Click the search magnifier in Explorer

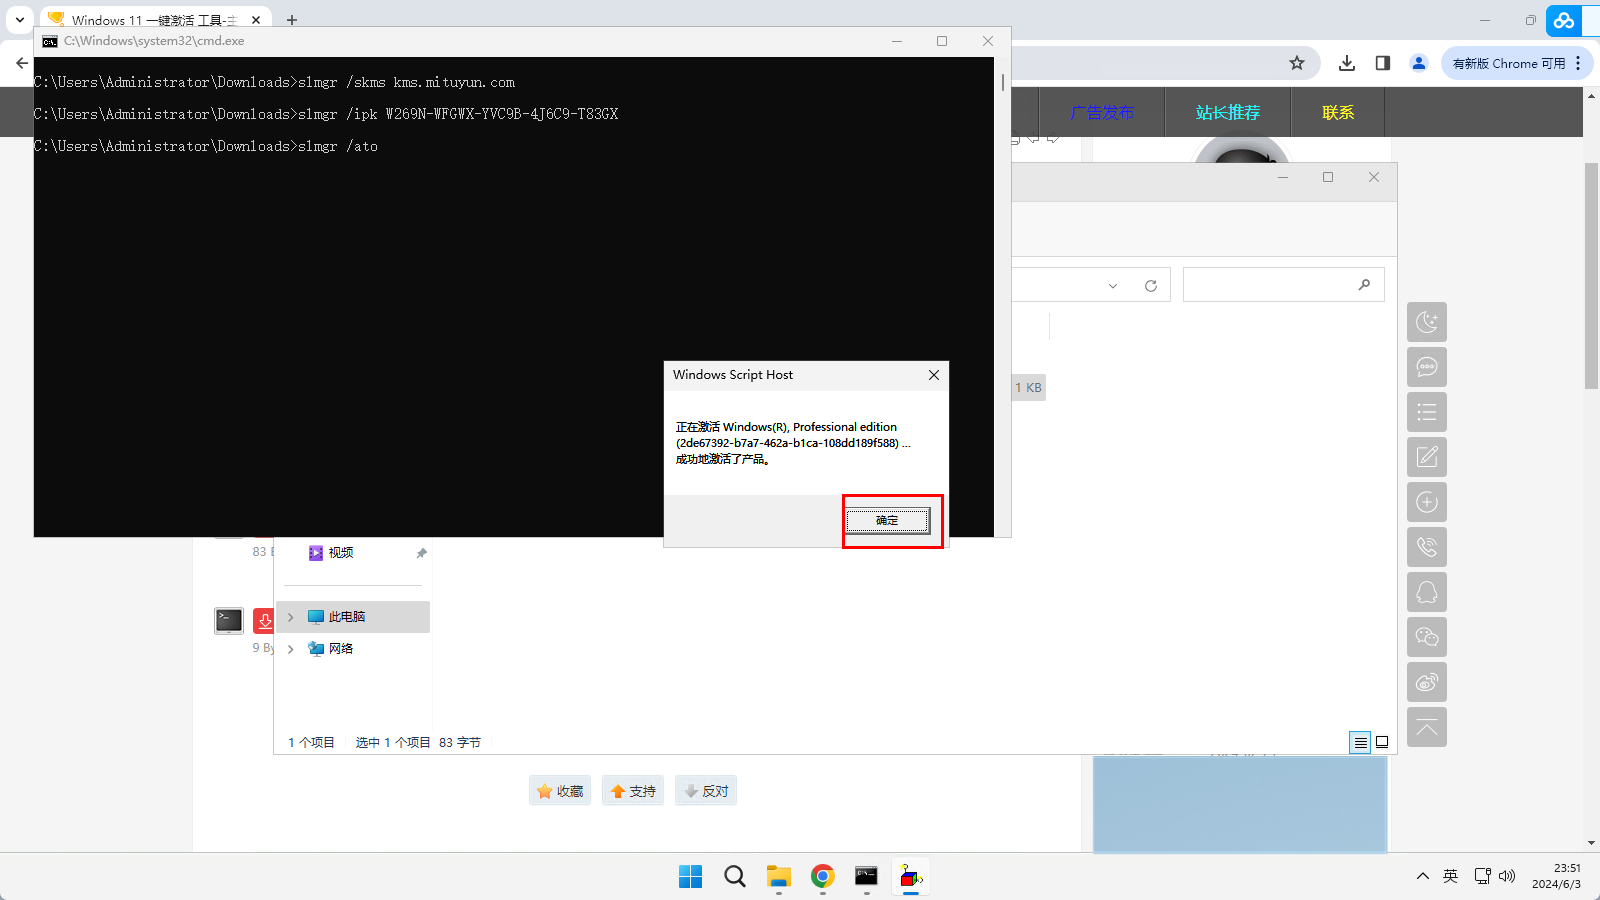click(x=1364, y=285)
